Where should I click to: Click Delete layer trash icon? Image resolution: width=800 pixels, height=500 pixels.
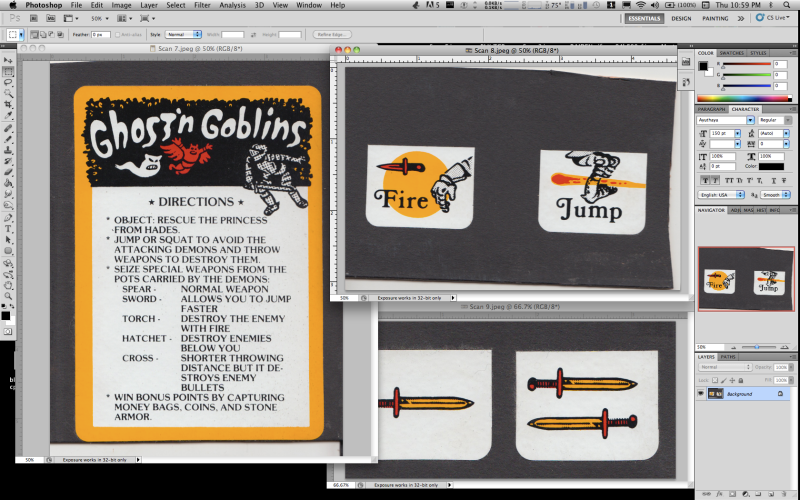pos(783,494)
